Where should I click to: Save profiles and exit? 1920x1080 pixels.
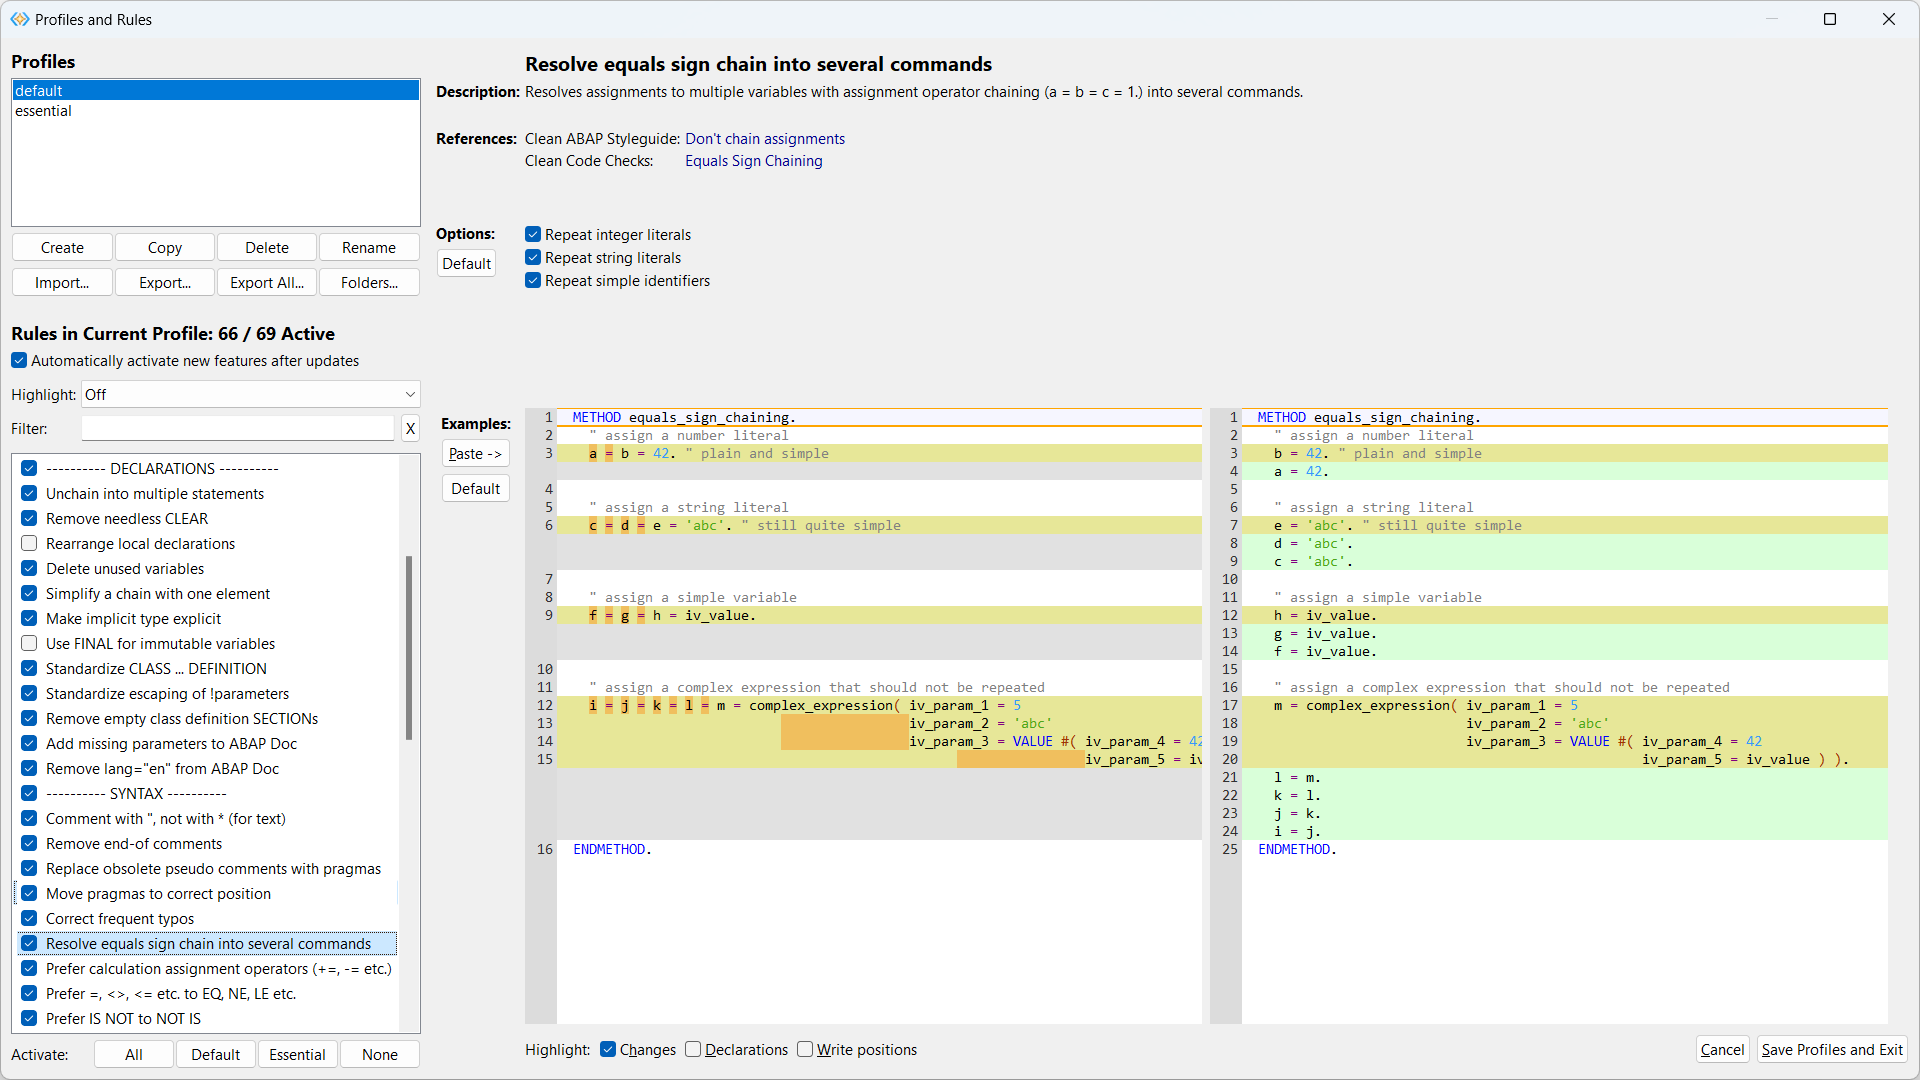point(1832,1049)
